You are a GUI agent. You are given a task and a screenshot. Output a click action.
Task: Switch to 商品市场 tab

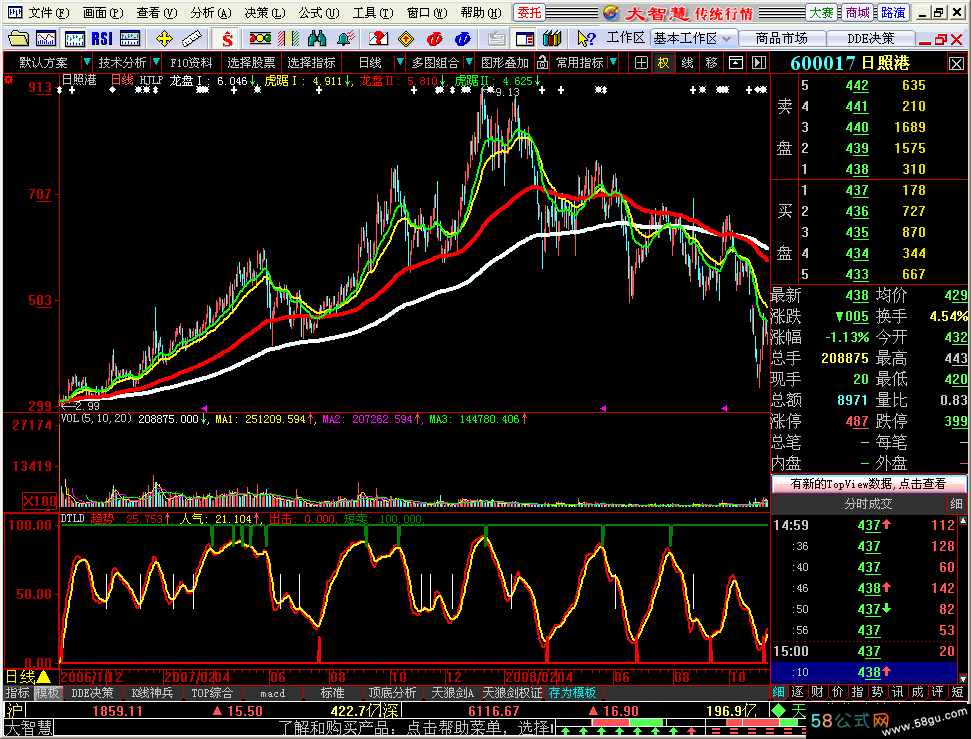(x=782, y=38)
